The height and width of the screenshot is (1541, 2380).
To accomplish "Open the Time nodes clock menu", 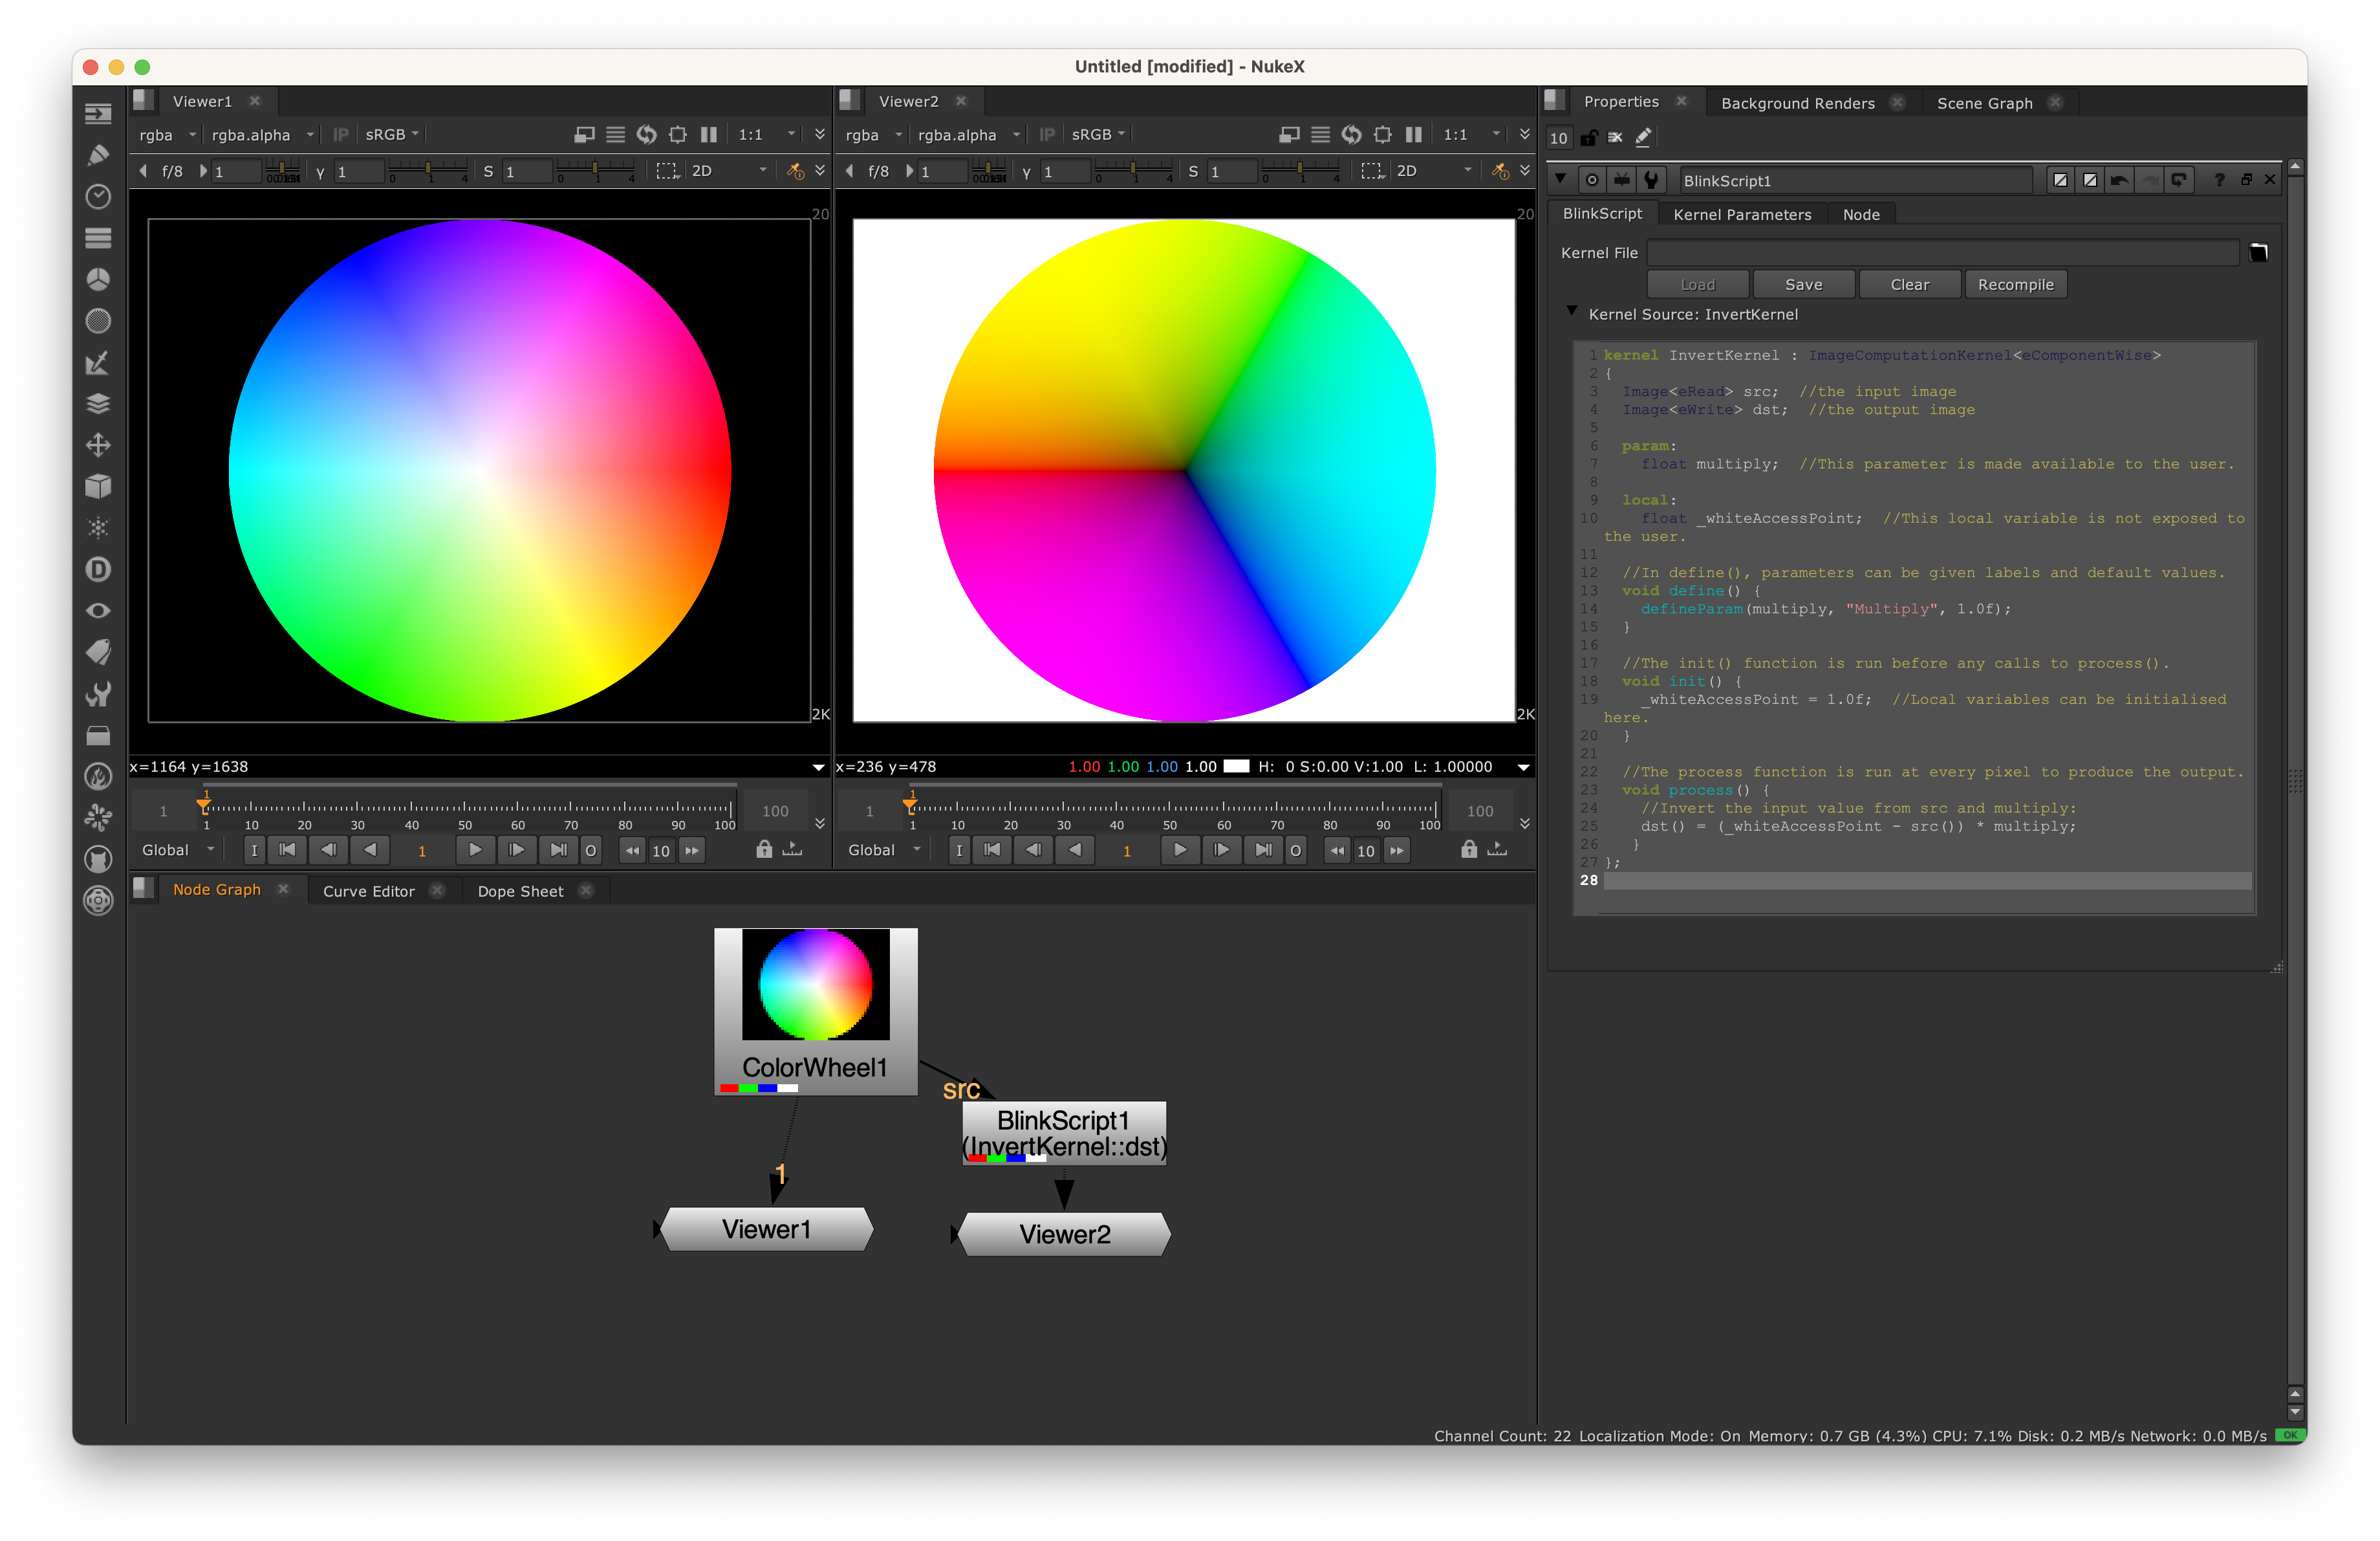I will pyautogui.click(x=98, y=197).
